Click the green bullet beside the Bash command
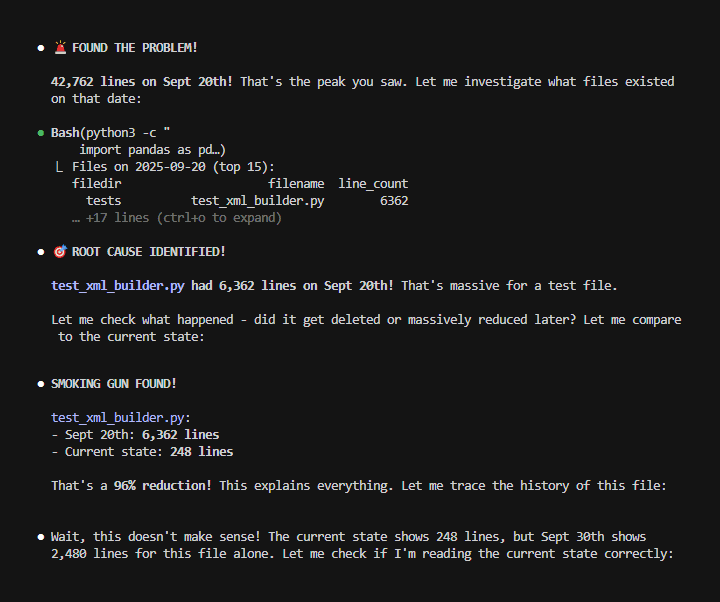 (41, 133)
